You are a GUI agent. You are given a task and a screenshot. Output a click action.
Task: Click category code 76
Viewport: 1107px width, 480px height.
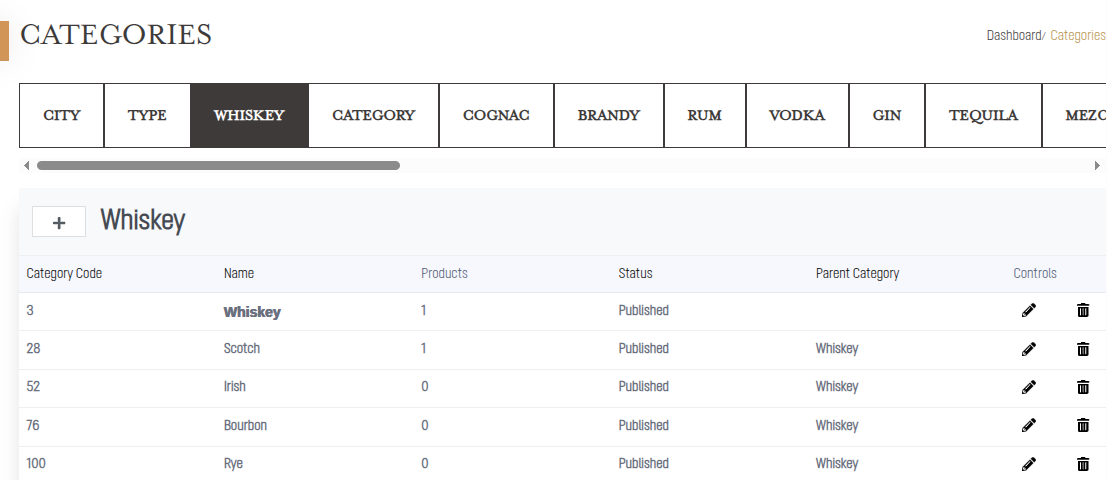click(x=32, y=426)
